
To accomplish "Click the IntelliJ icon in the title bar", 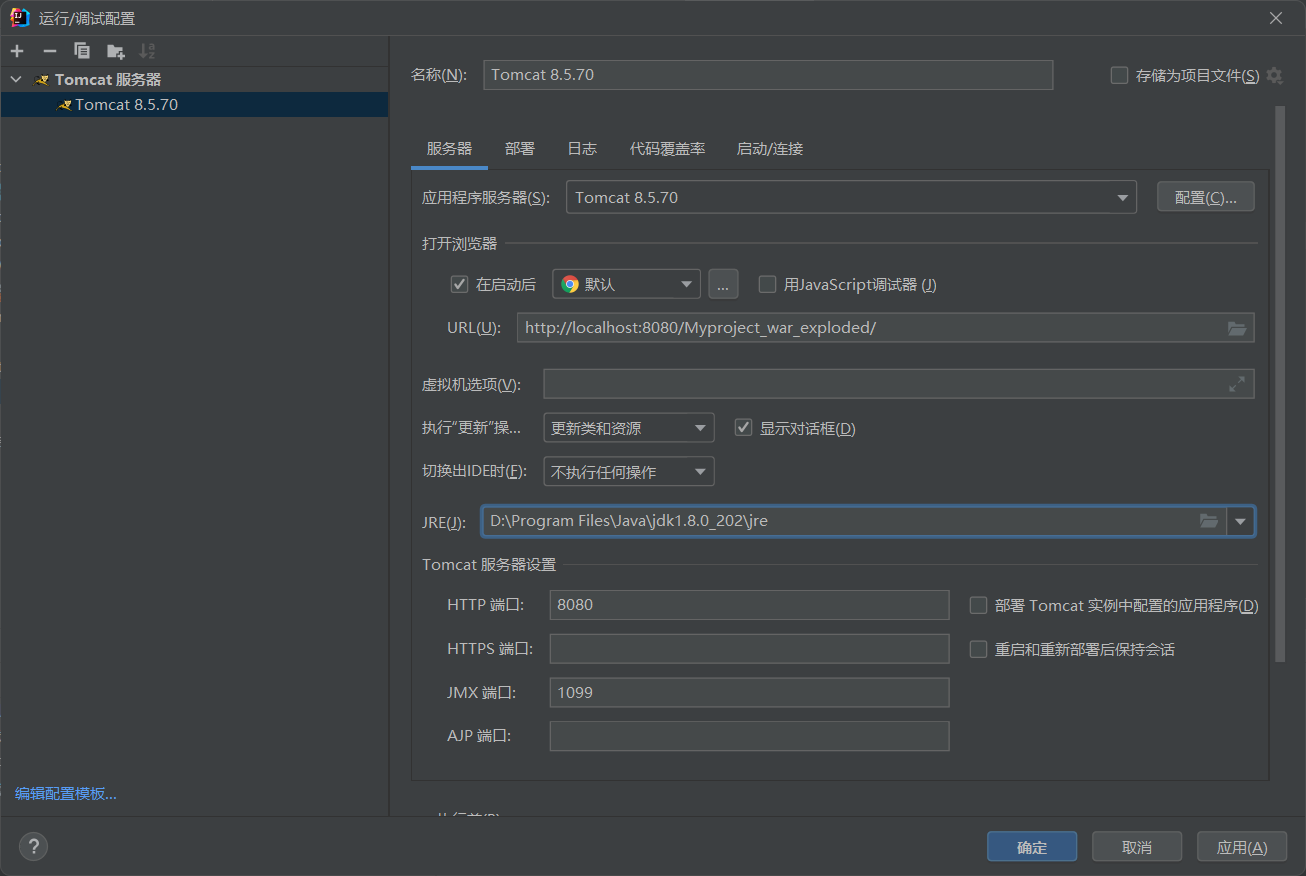I will (x=19, y=18).
